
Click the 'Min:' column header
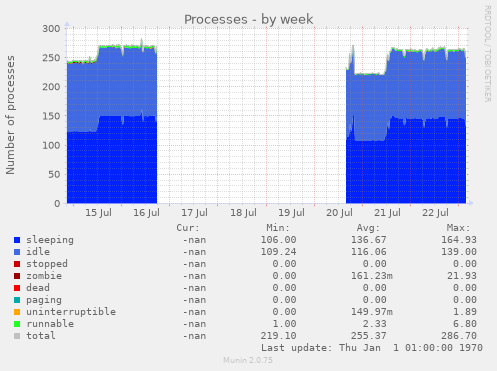pyautogui.click(x=278, y=228)
